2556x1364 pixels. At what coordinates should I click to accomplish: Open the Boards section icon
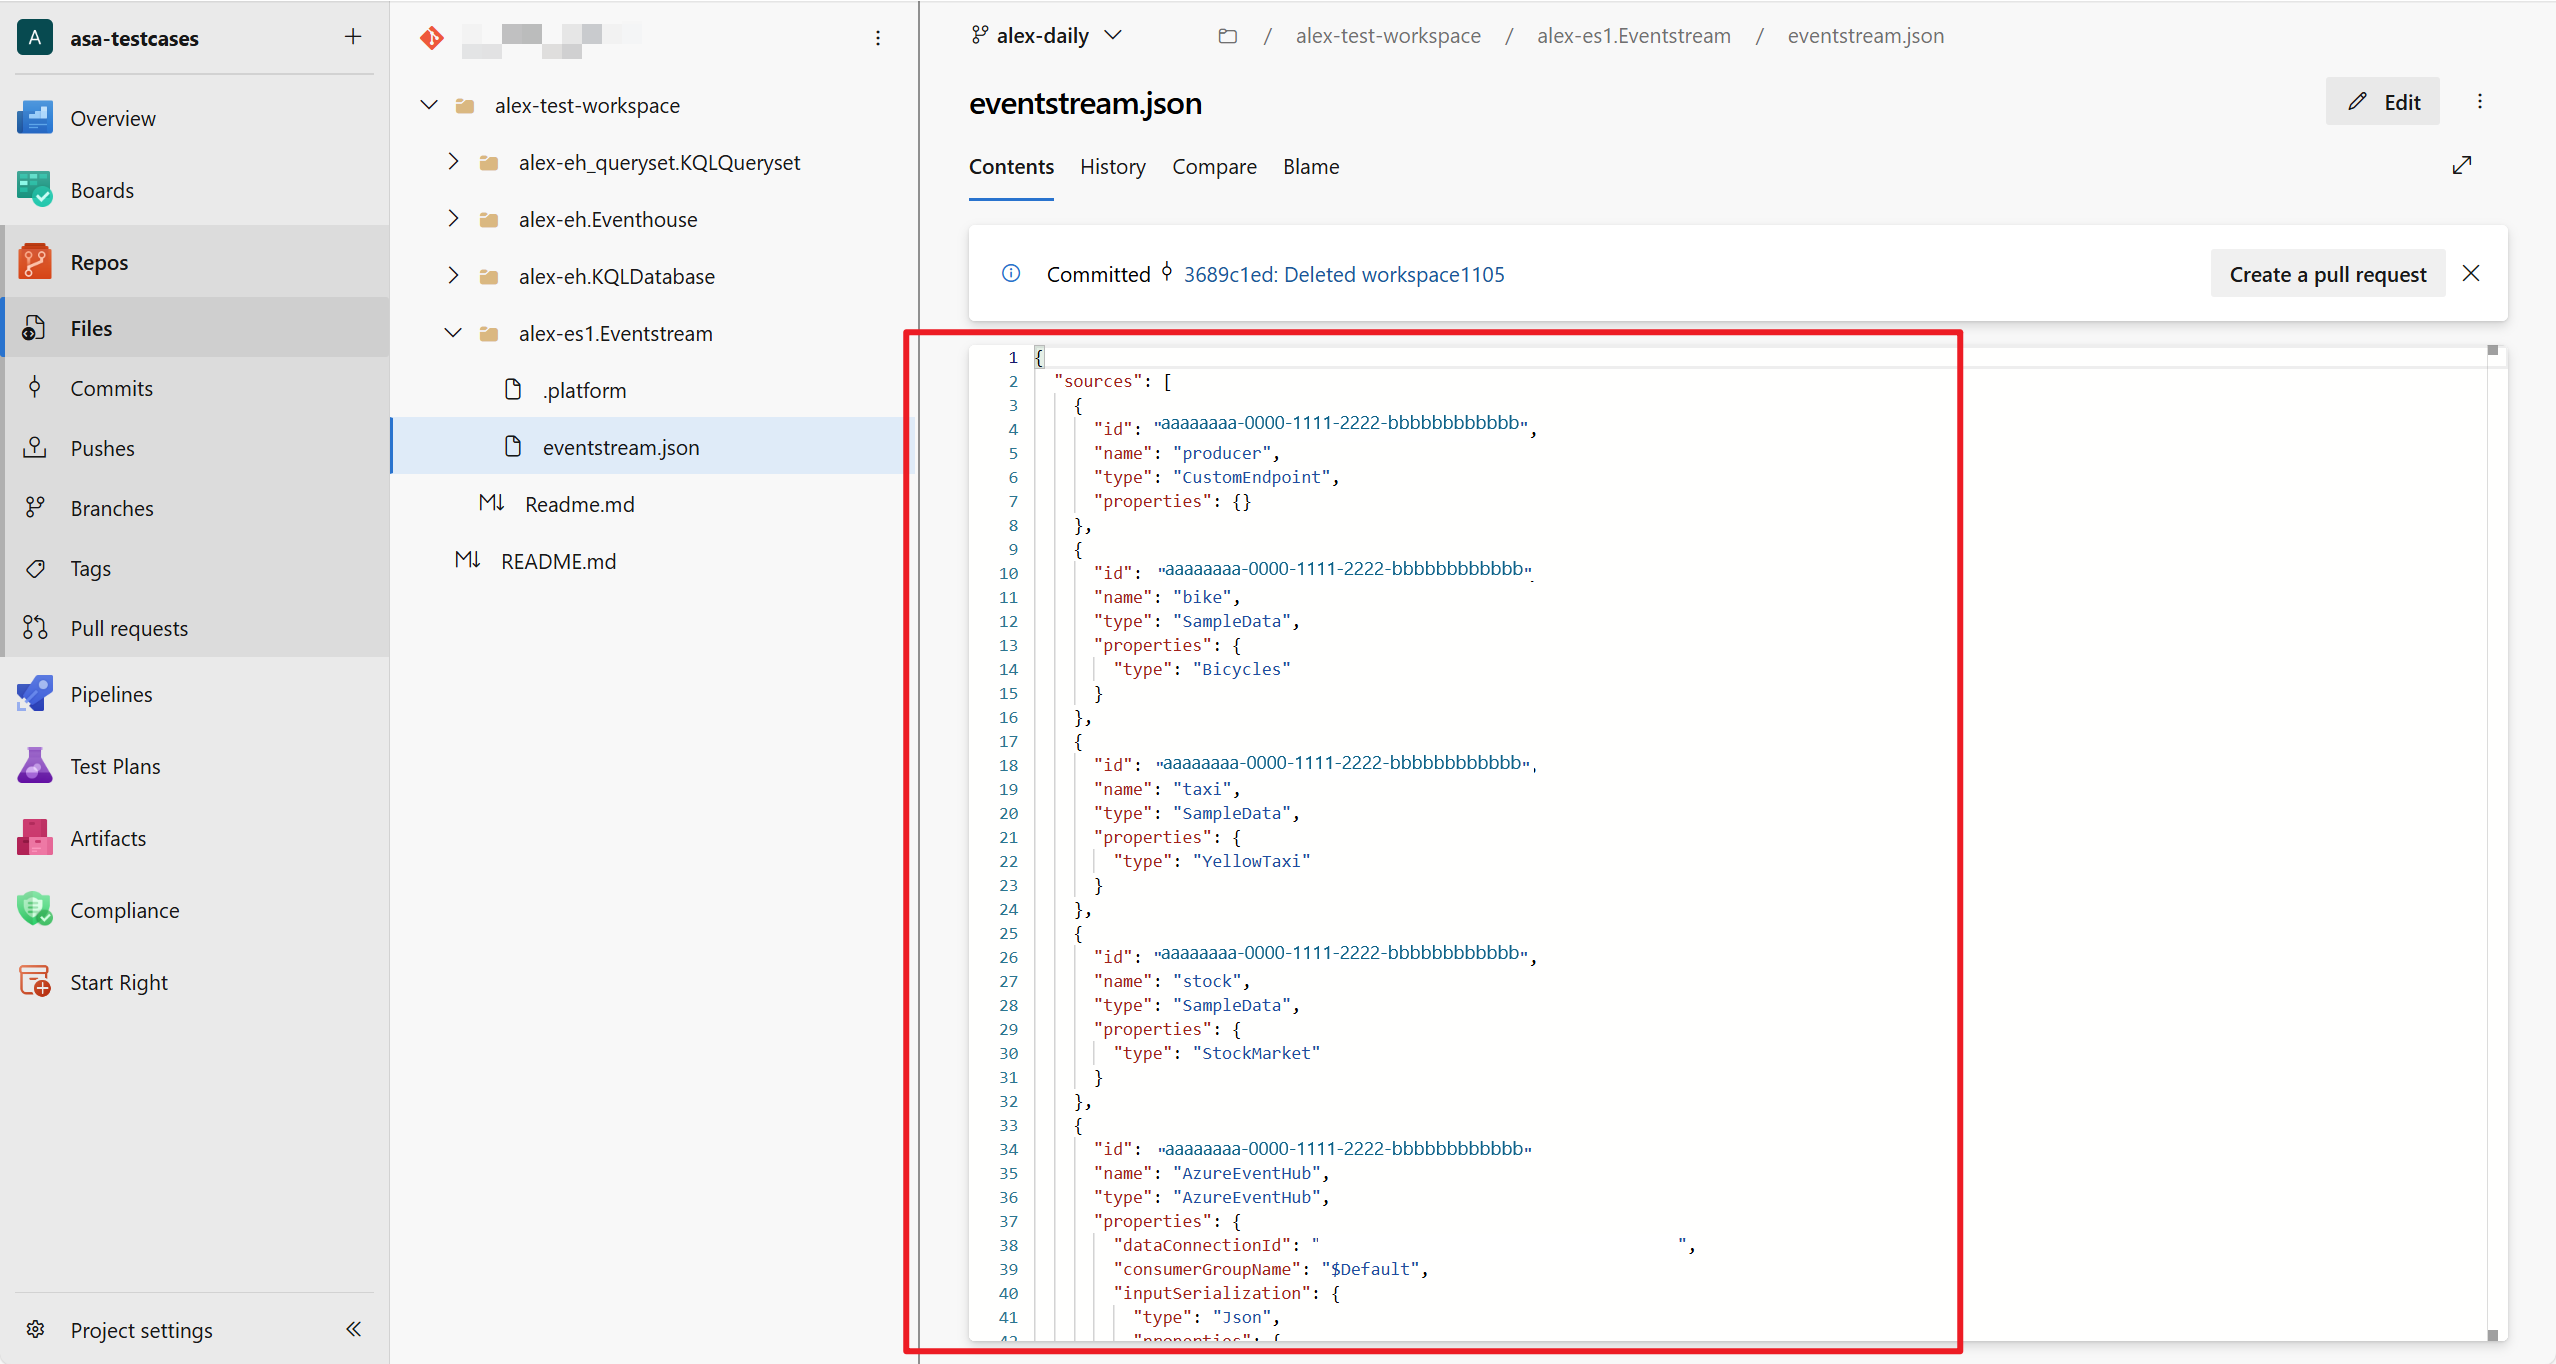[x=35, y=190]
